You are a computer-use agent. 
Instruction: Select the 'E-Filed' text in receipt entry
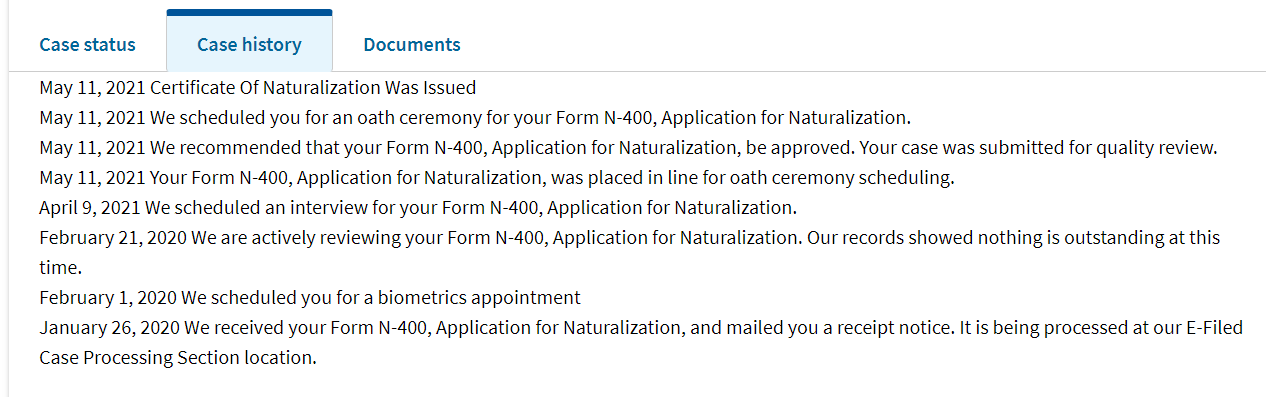click(x=1214, y=327)
